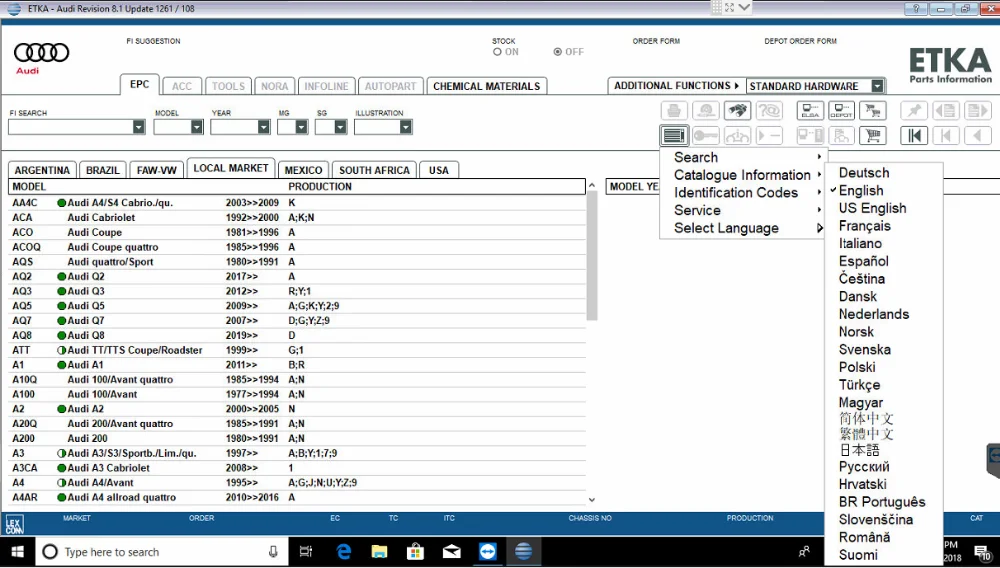This screenshot has width=1000, height=568.
Task: Open Microsoft Edge from the taskbar
Action: pos(344,551)
